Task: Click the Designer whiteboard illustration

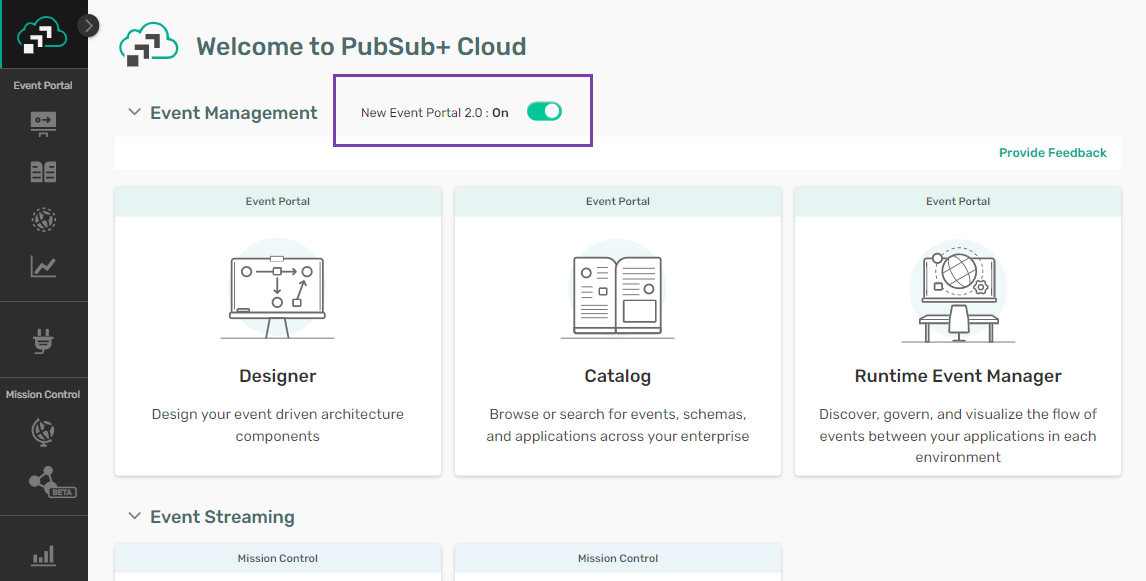Action: coord(278,289)
